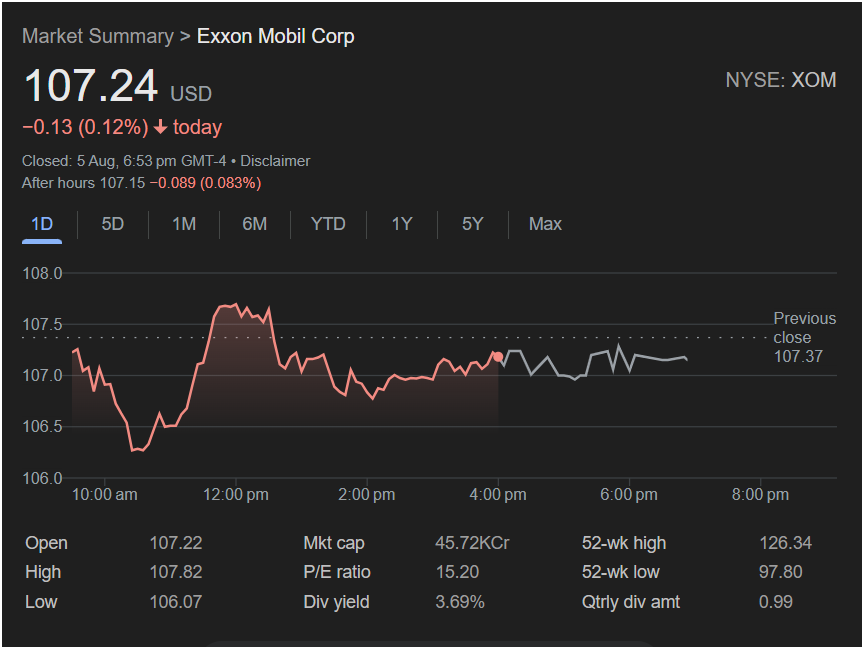Click the 107.0 price axis label
The height and width of the screenshot is (649, 864).
42,376
